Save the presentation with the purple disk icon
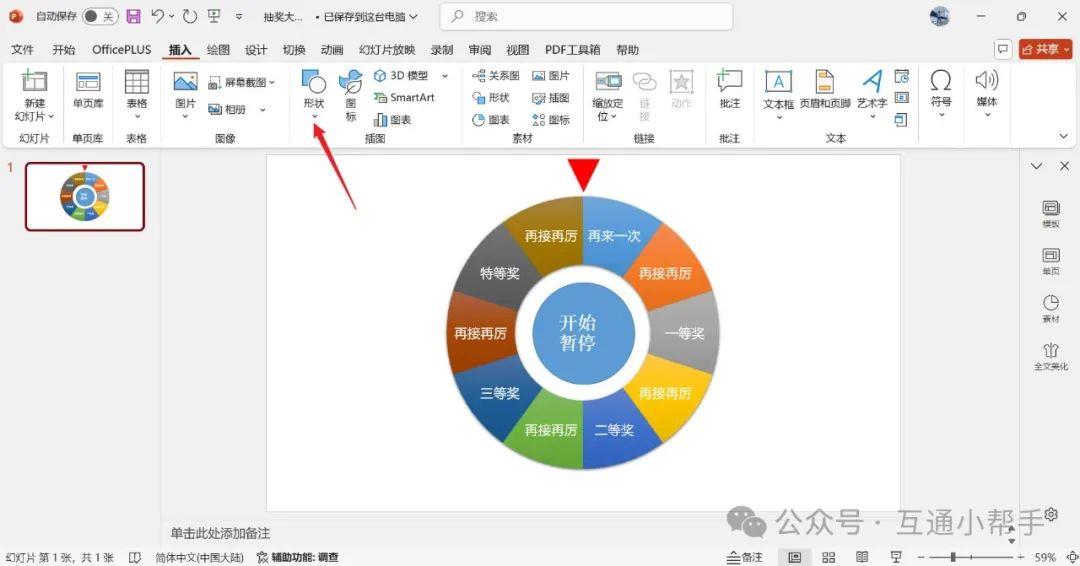This screenshot has width=1080, height=566. 134,16
